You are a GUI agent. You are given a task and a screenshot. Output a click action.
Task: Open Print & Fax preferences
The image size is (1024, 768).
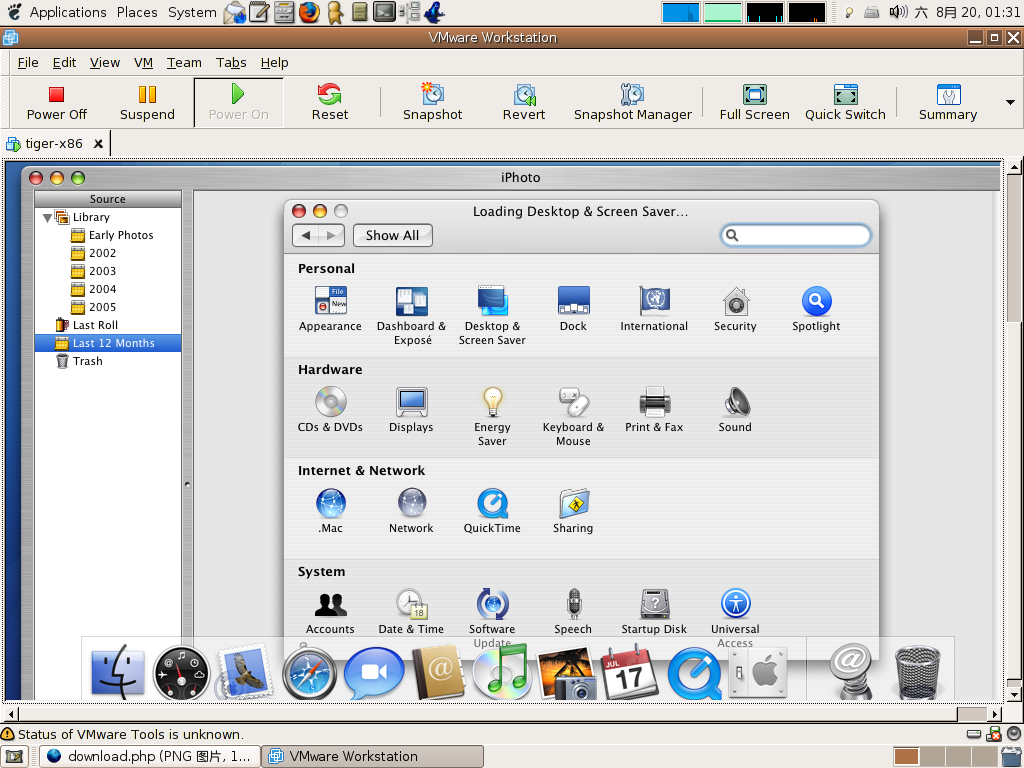(654, 410)
